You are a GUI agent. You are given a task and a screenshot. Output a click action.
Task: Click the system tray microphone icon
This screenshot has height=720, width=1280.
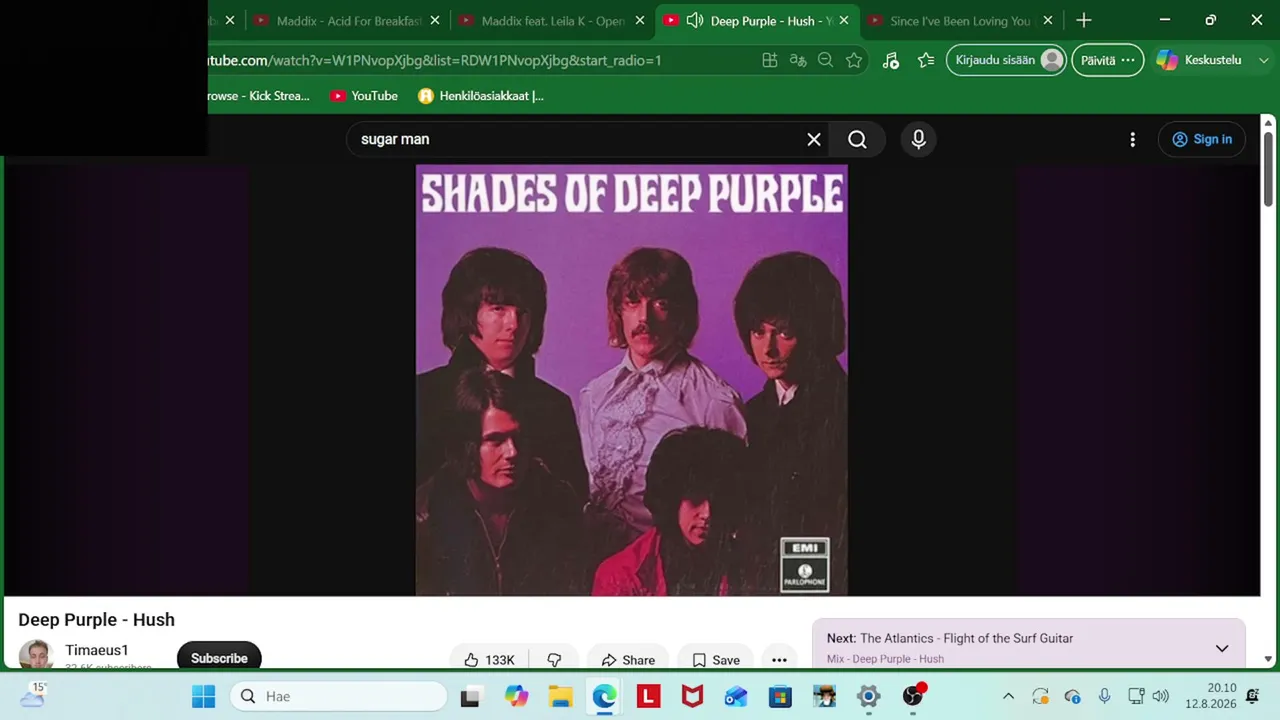(1104, 696)
